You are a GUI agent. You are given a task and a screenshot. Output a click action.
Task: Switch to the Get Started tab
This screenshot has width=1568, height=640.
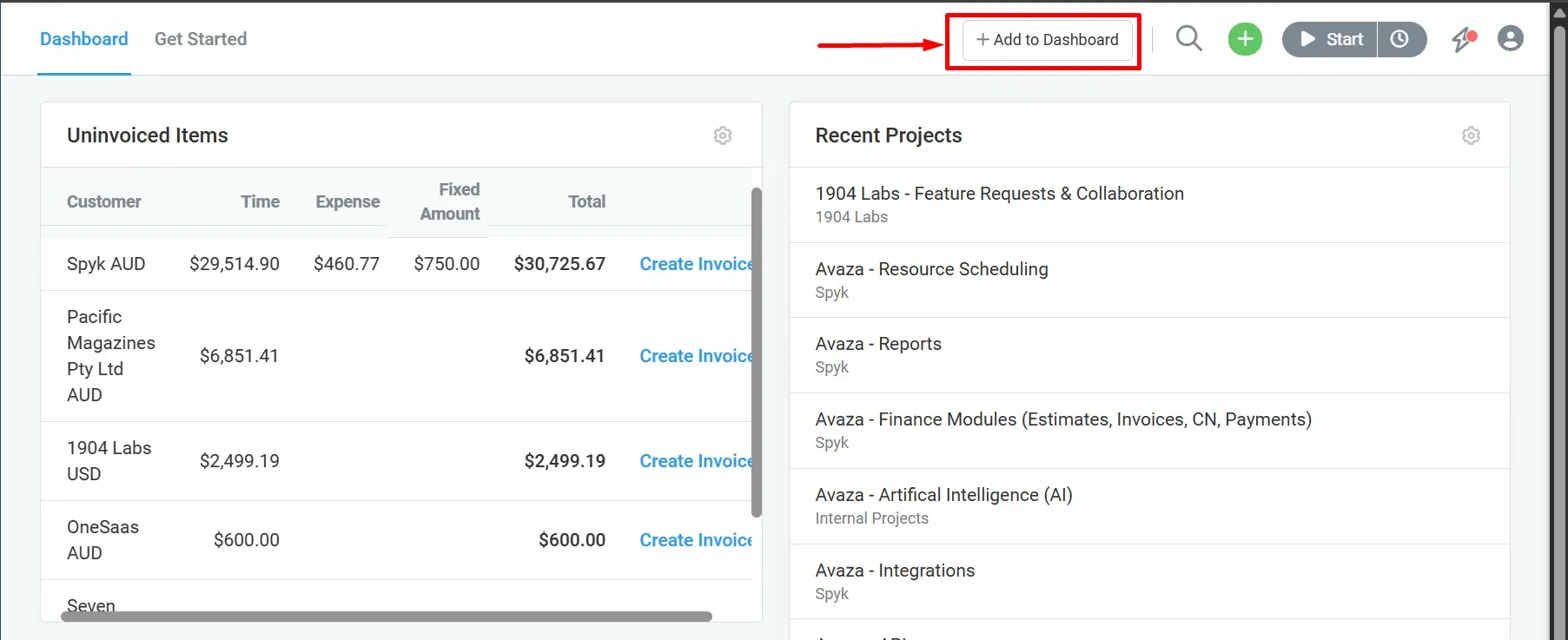point(200,39)
